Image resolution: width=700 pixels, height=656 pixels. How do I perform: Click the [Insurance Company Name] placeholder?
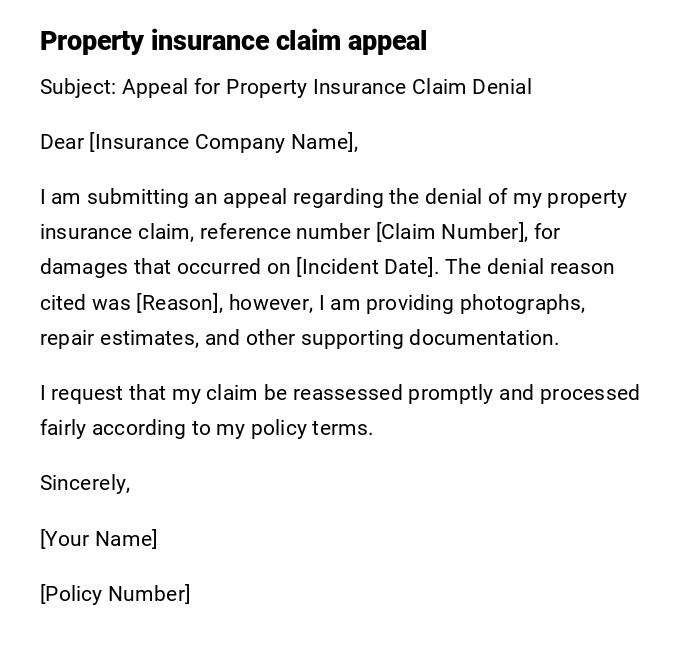click(x=222, y=142)
